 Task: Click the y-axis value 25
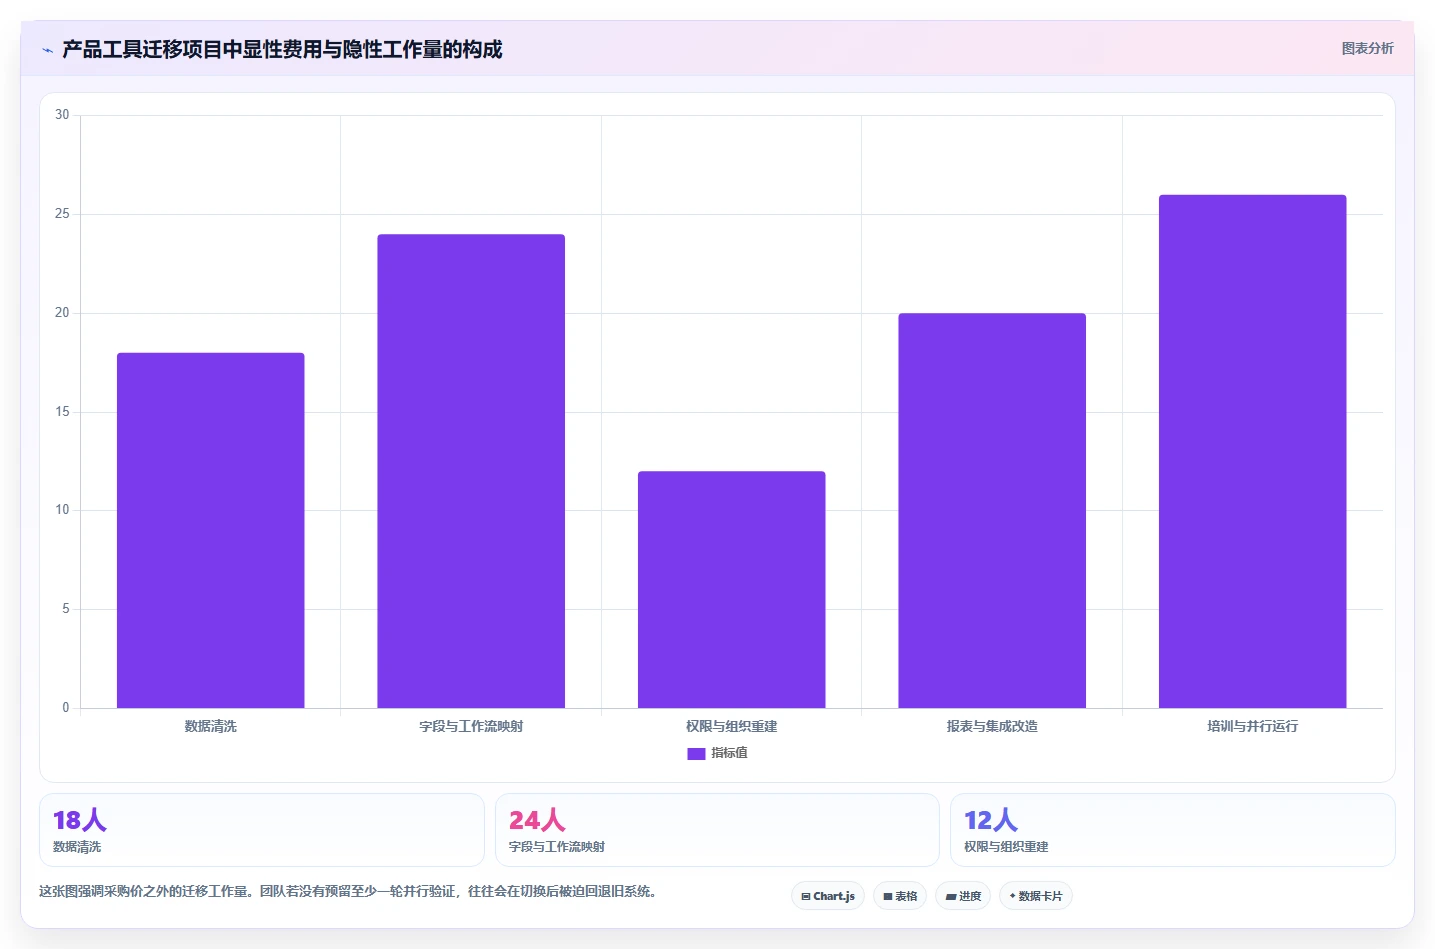tap(62, 214)
